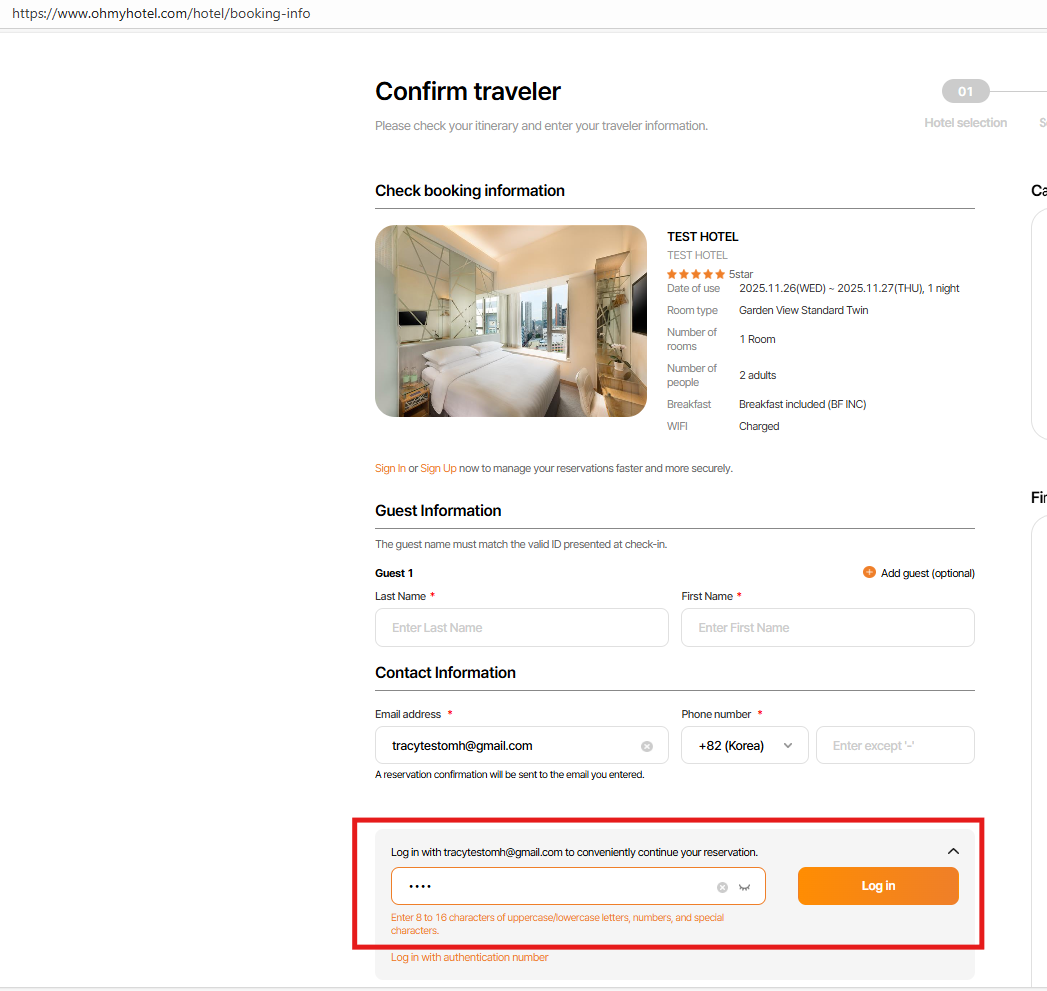Clear the email address field
This screenshot has height=991, width=1047.
click(647, 746)
